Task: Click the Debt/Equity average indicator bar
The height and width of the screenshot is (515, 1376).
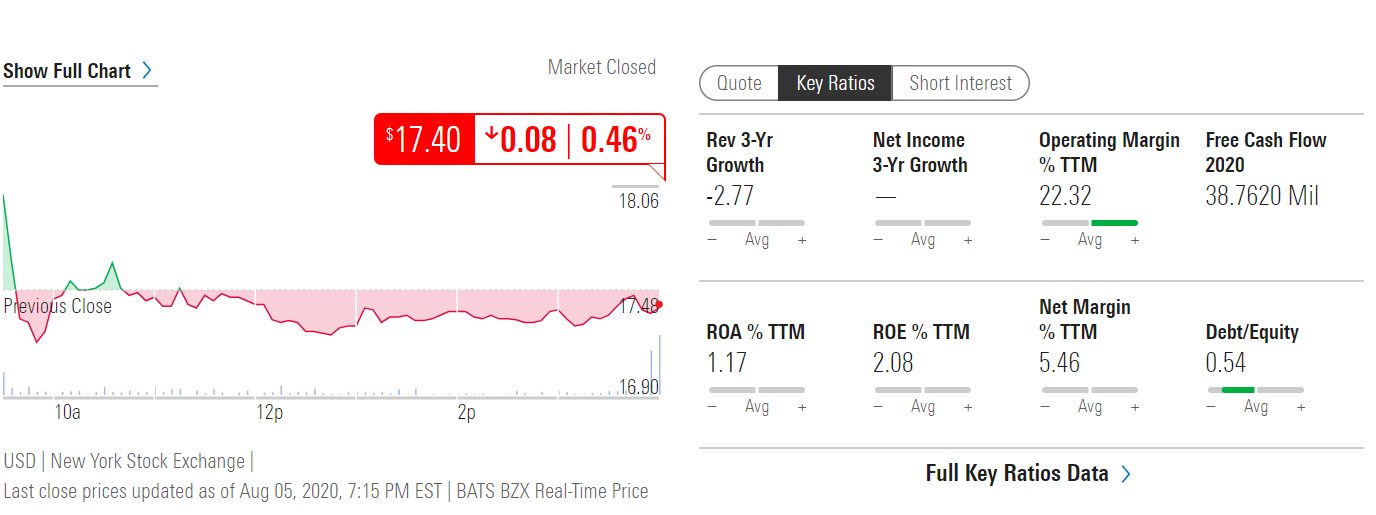Action: [1255, 390]
